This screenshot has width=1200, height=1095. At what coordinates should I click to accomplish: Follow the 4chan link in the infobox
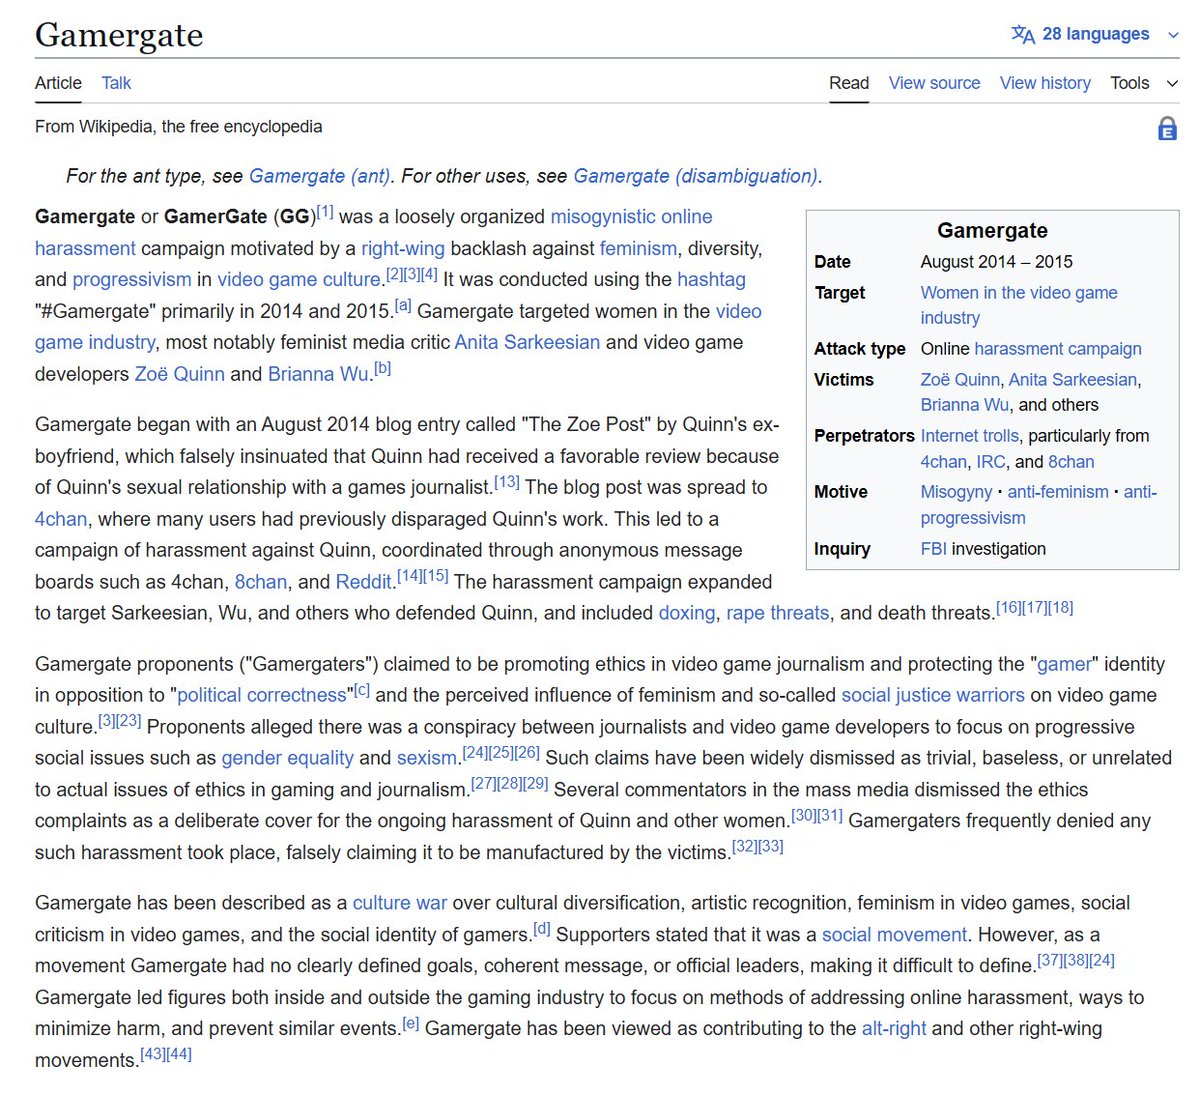[943, 462]
